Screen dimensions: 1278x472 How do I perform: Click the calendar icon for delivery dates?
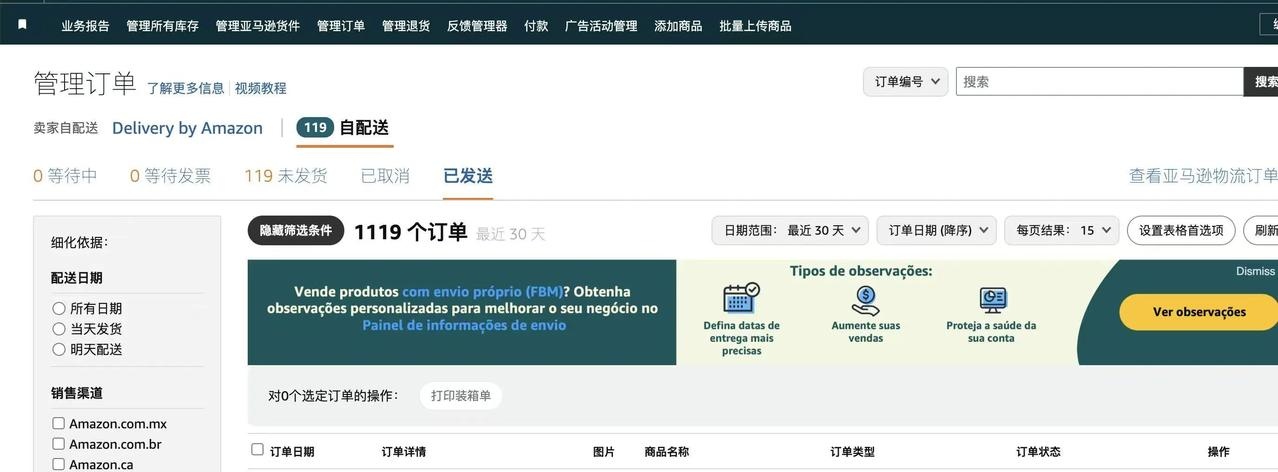(741, 298)
